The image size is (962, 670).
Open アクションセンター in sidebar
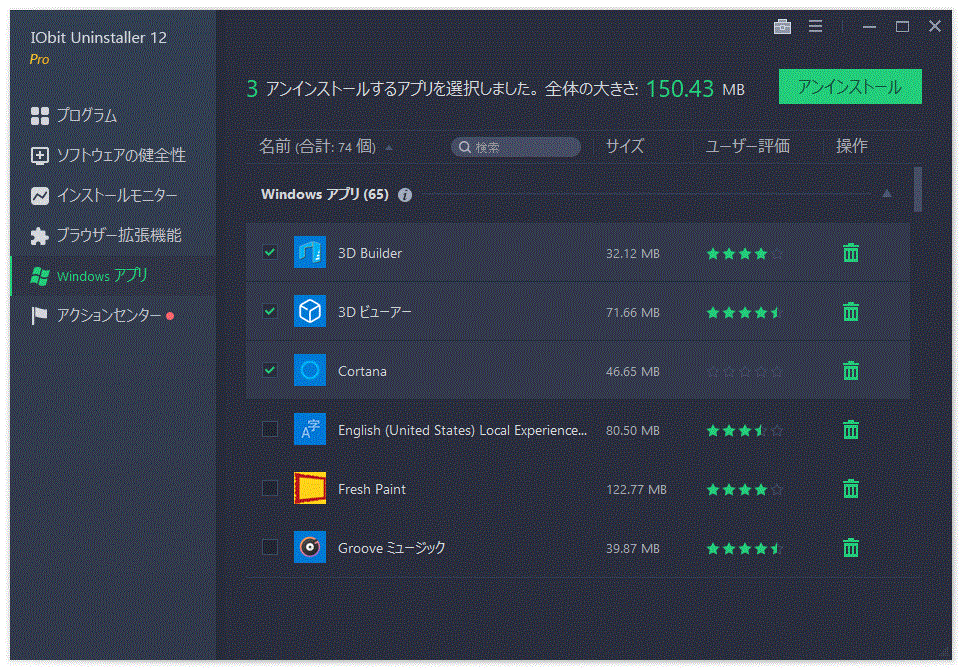tap(112, 315)
